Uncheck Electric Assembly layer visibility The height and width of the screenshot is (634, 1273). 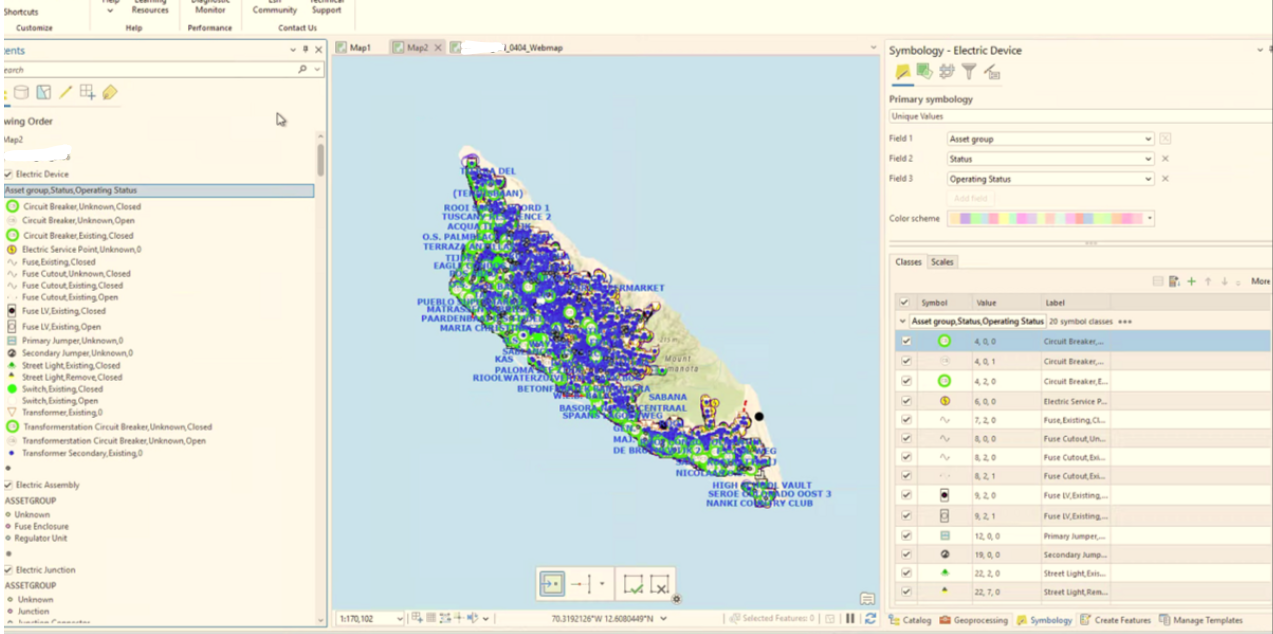point(9,485)
